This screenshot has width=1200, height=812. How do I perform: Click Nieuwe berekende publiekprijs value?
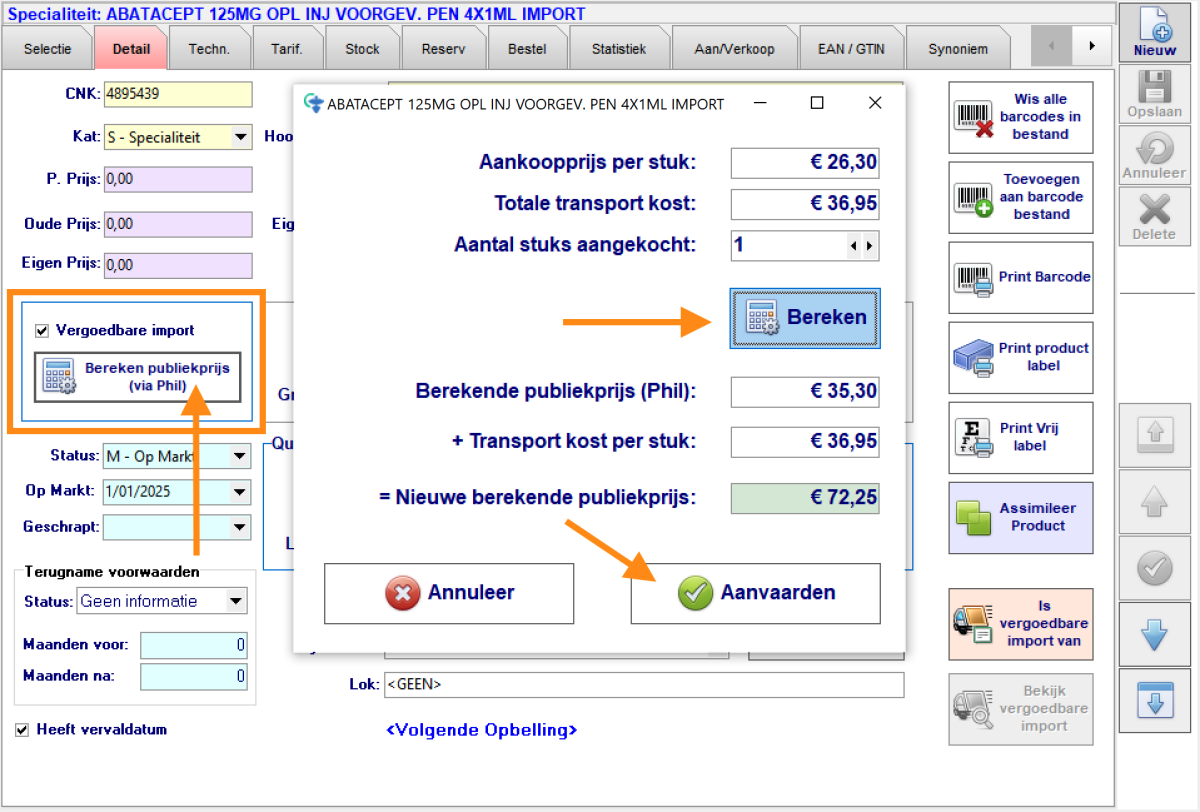point(805,499)
